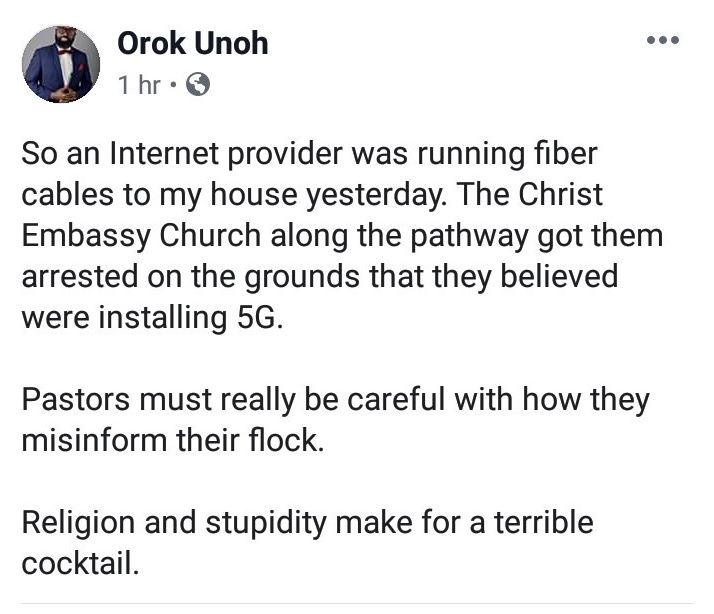Screen dimensions: 714x614
Task: Click the public globe privacy icon
Action: click(x=198, y=85)
